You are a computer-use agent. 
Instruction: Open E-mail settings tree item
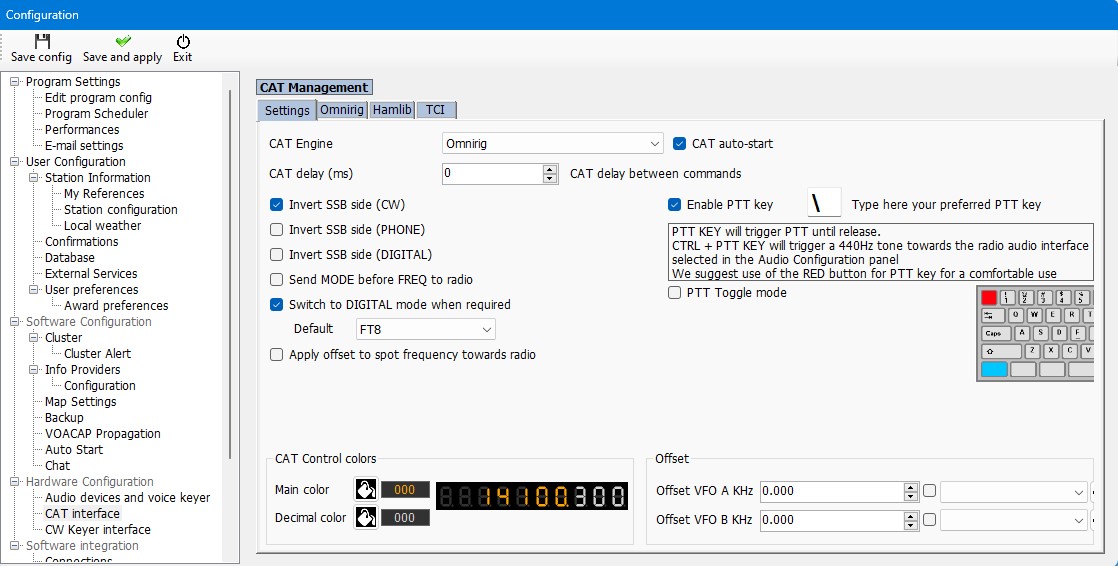[x=84, y=145]
